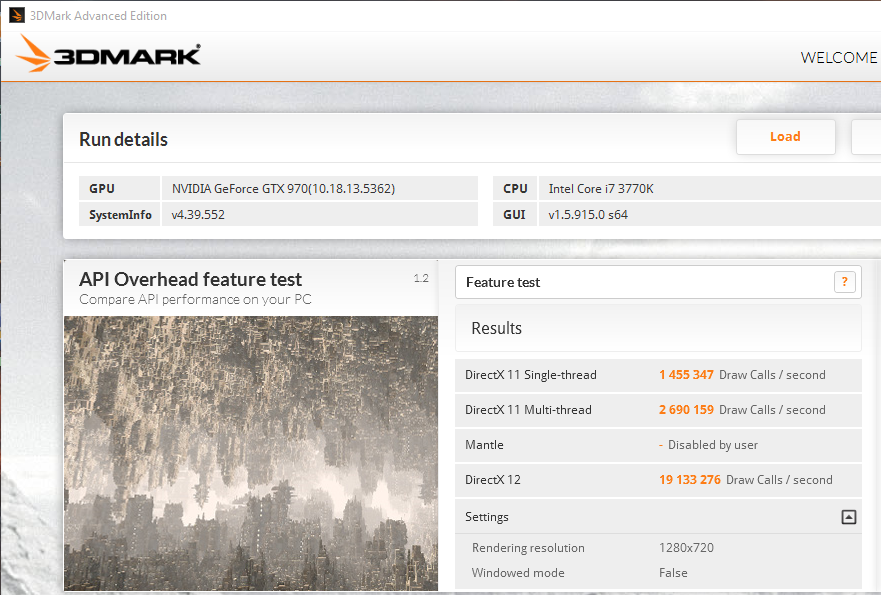This screenshot has width=881, height=595.
Task: Click the Load button
Action: coord(785,137)
